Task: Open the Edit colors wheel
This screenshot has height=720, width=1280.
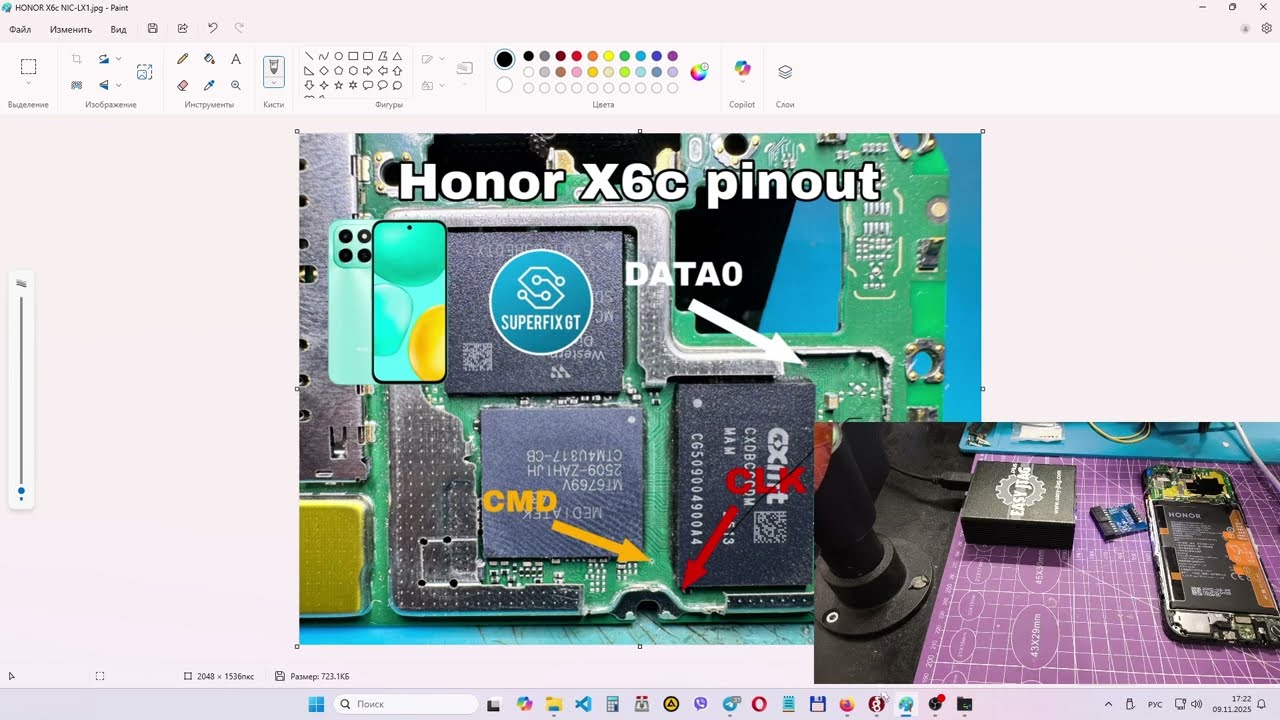Action: click(699, 71)
